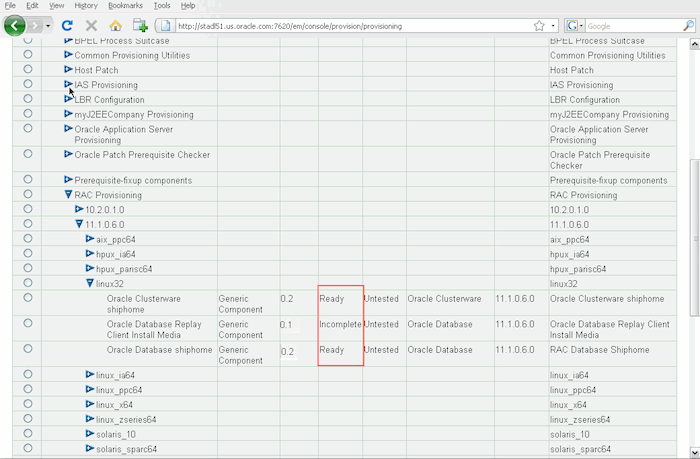Select the Host Patch radio button
This screenshot has width=700, height=459.
tap(28, 69)
